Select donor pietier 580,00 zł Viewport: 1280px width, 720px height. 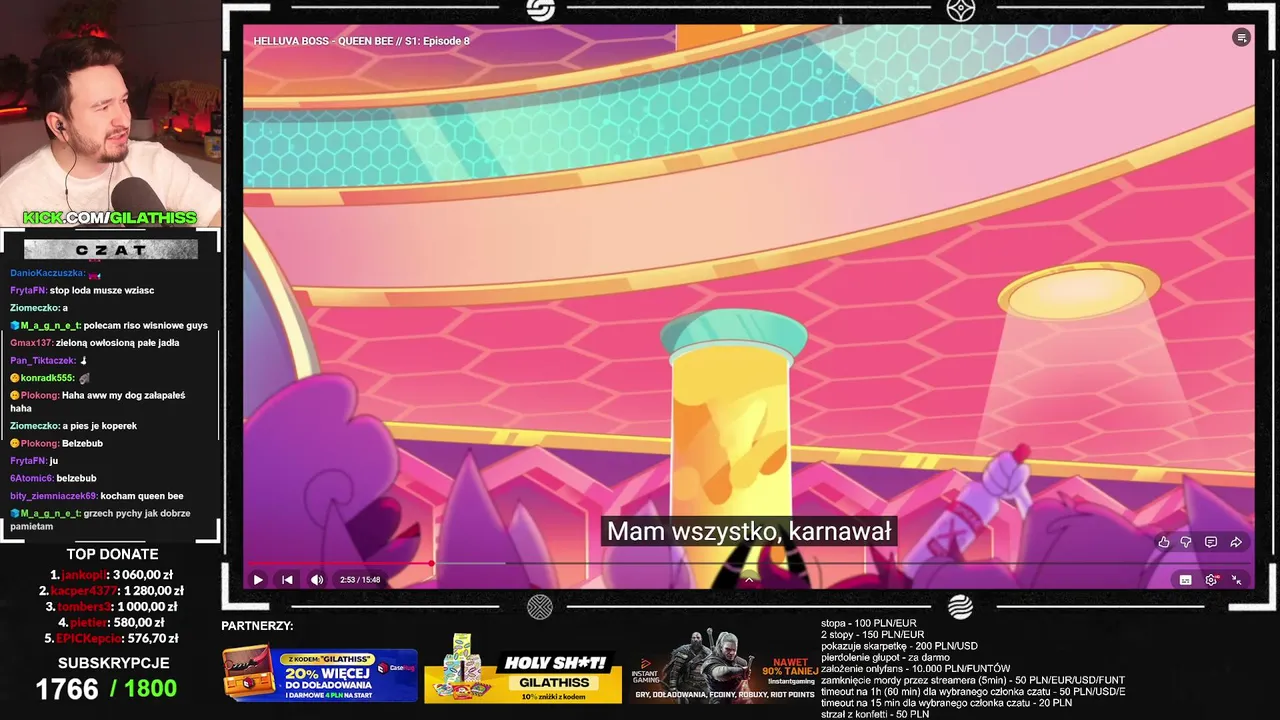112,622
